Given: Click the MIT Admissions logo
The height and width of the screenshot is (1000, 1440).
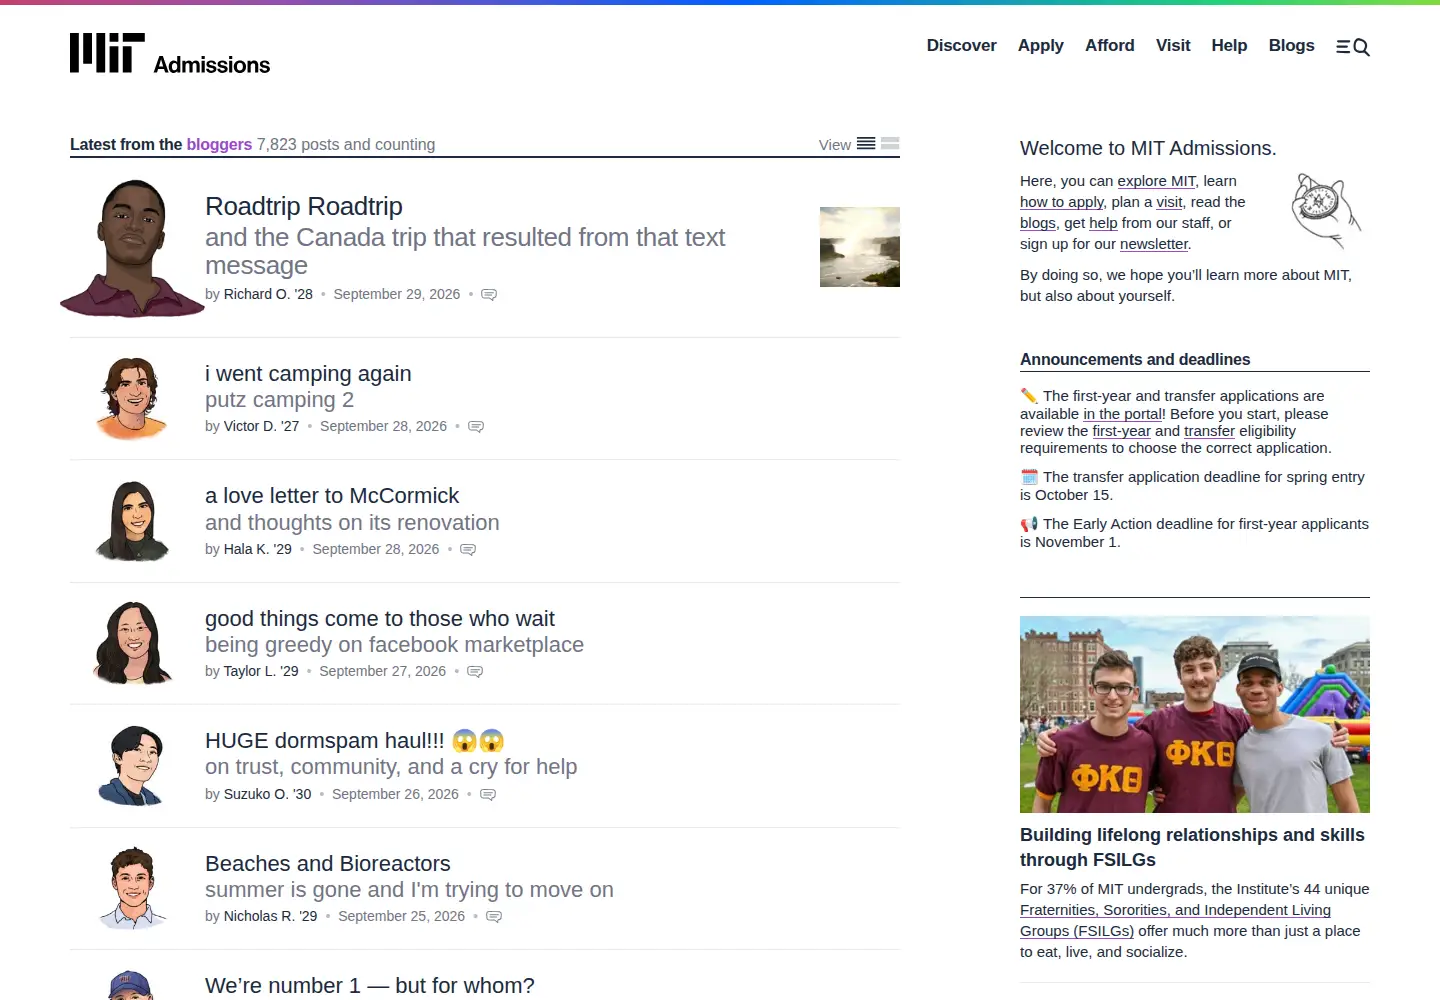Looking at the screenshot, I should tap(170, 54).
